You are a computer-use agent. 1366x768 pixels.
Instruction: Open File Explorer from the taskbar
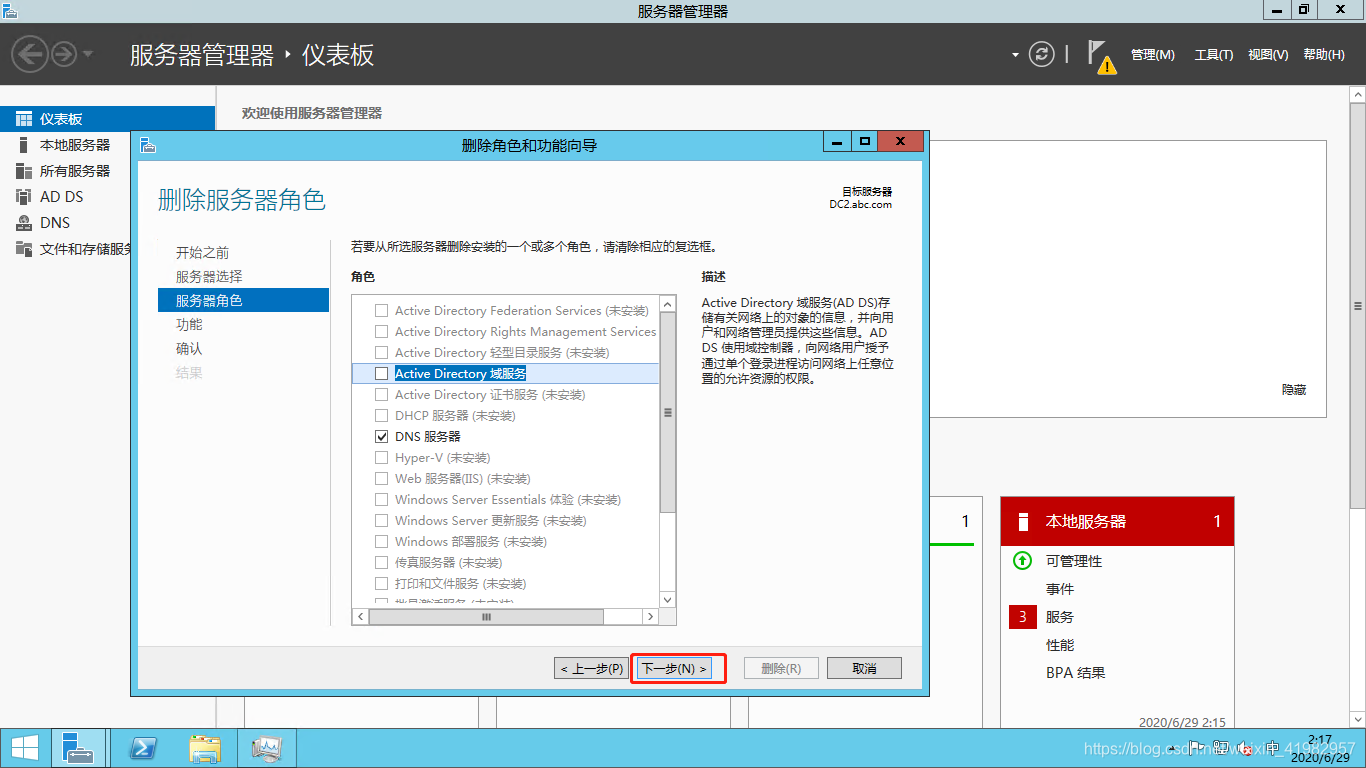click(206, 748)
